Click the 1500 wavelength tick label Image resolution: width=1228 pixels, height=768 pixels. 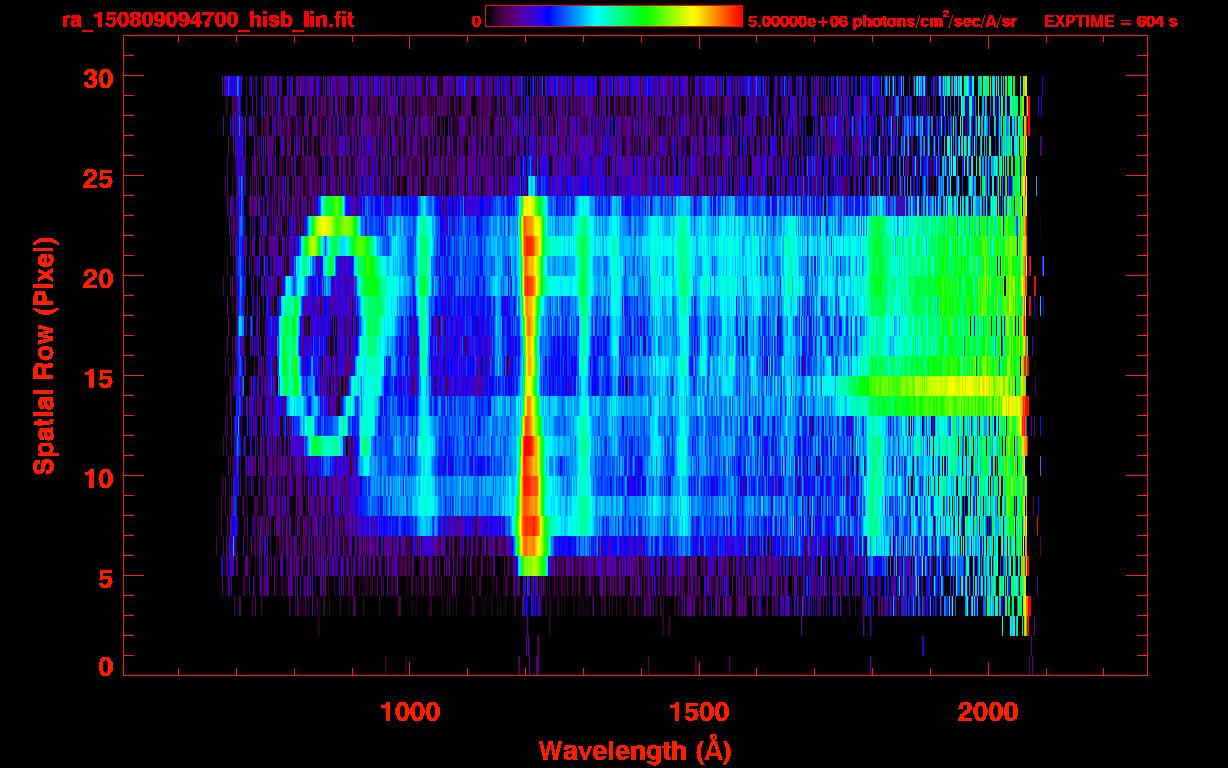pyautogui.click(x=699, y=712)
